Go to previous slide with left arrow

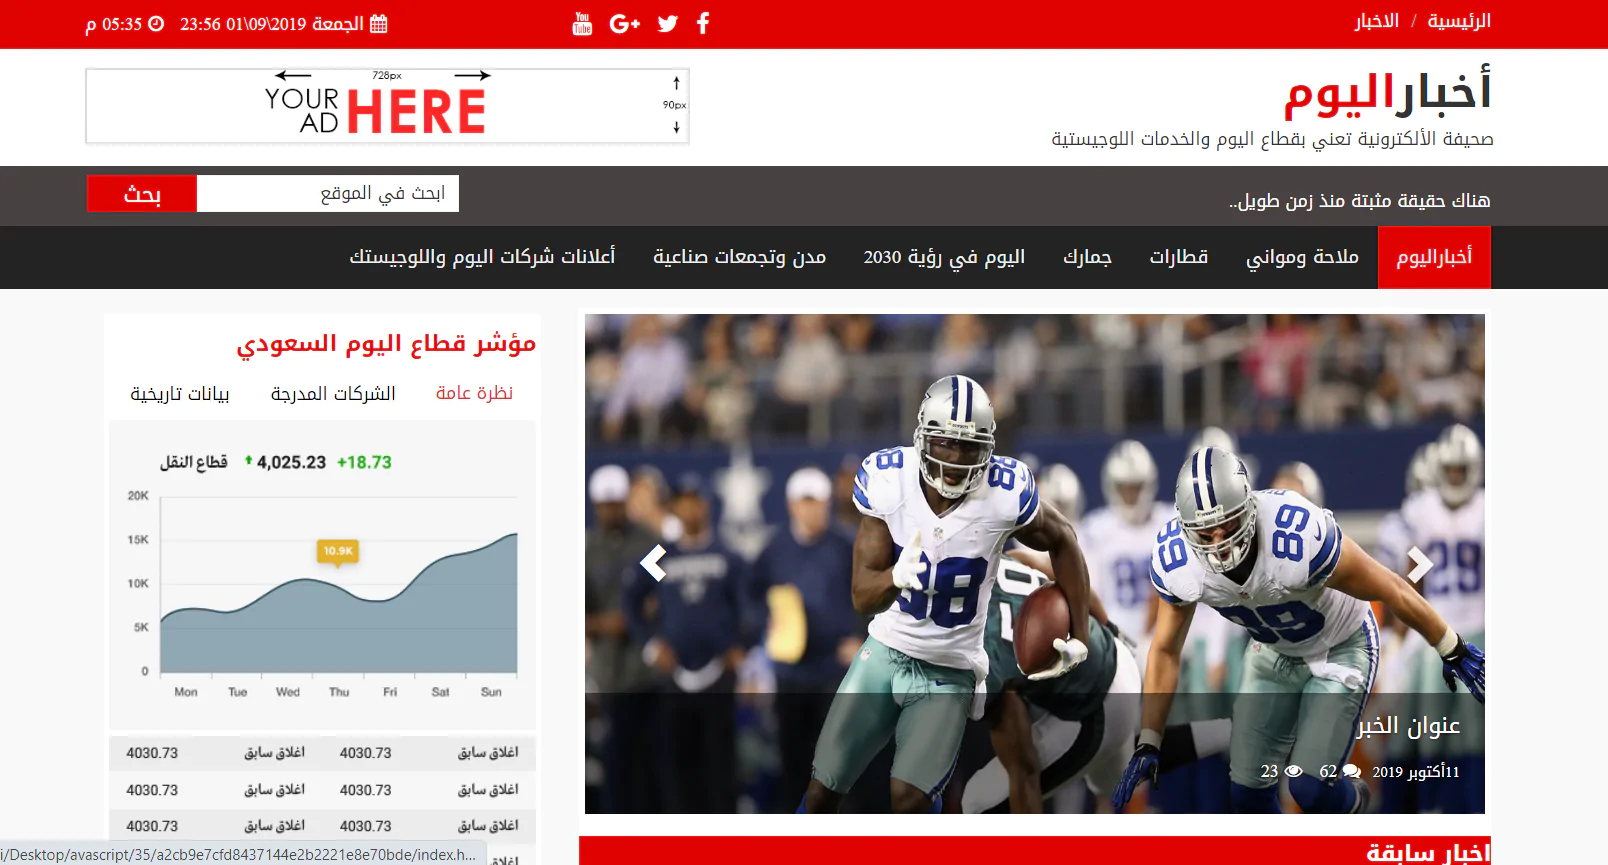pyautogui.click(x=653, y=564)
